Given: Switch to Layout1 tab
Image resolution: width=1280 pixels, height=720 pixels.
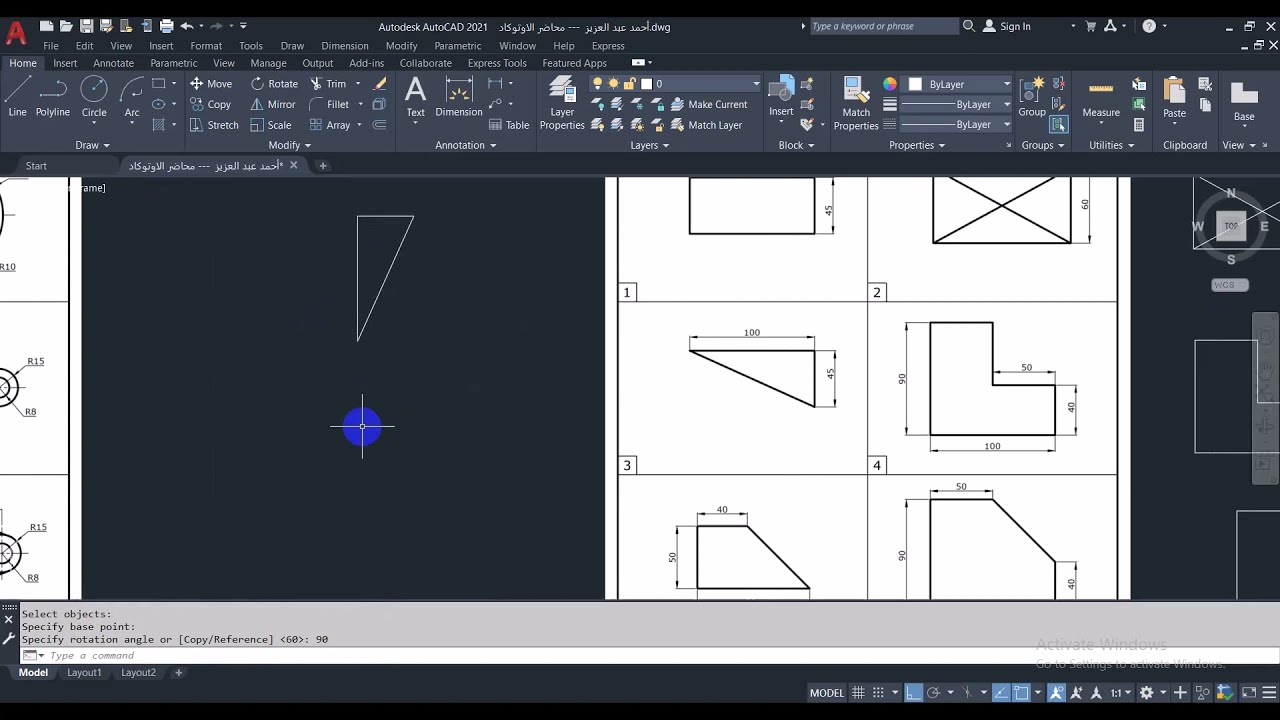Looking at the screenshot, I should 84,673.
